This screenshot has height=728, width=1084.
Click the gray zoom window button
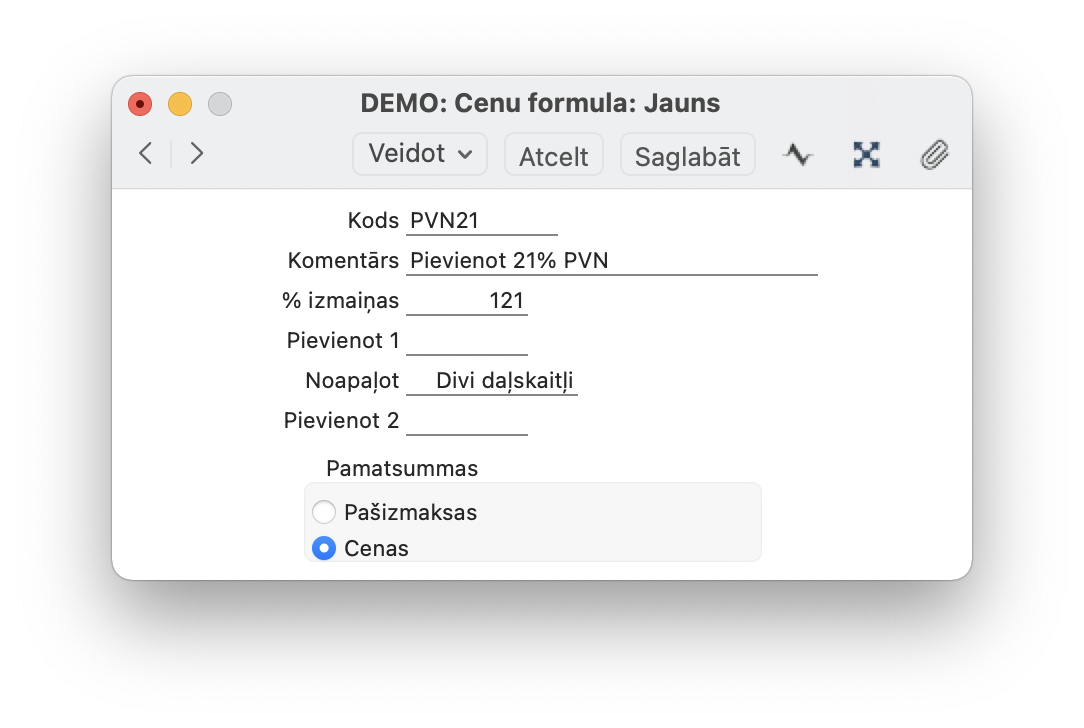click(219, 103)
